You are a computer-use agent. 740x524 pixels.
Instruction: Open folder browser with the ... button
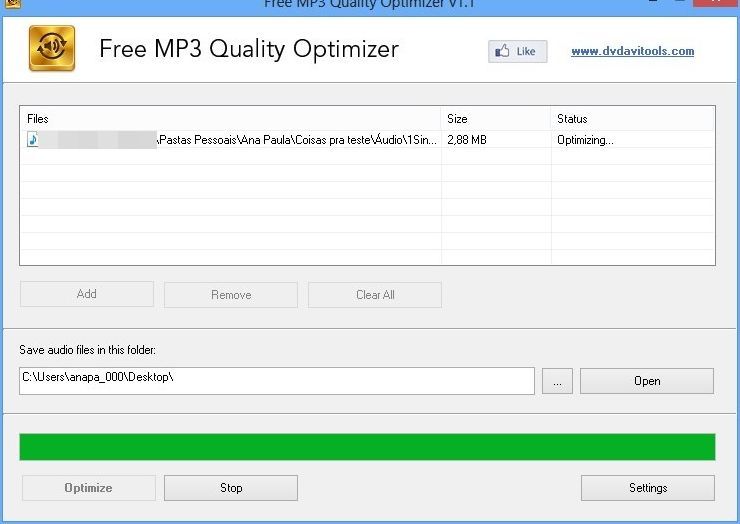click(x=557, y=381)
